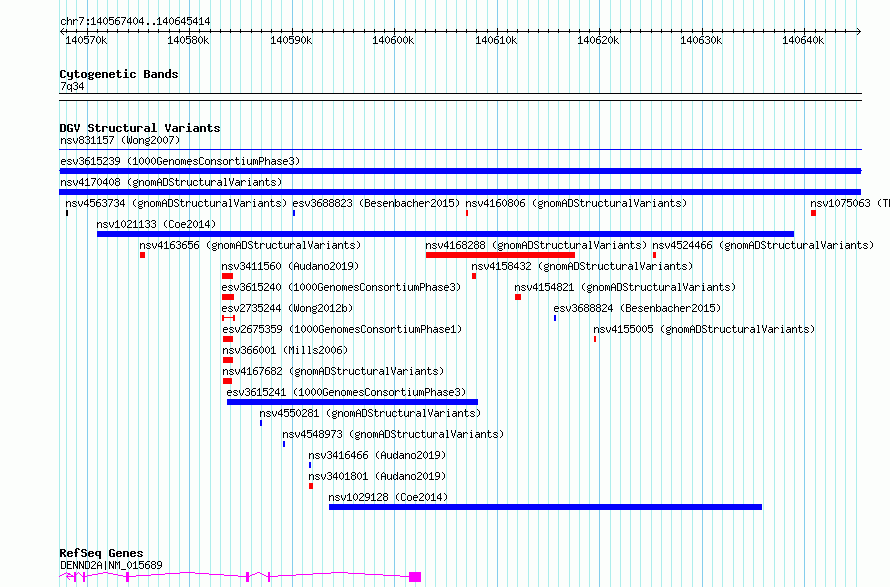Click the nsv1075063 red variant marker

tap(813, 213)
